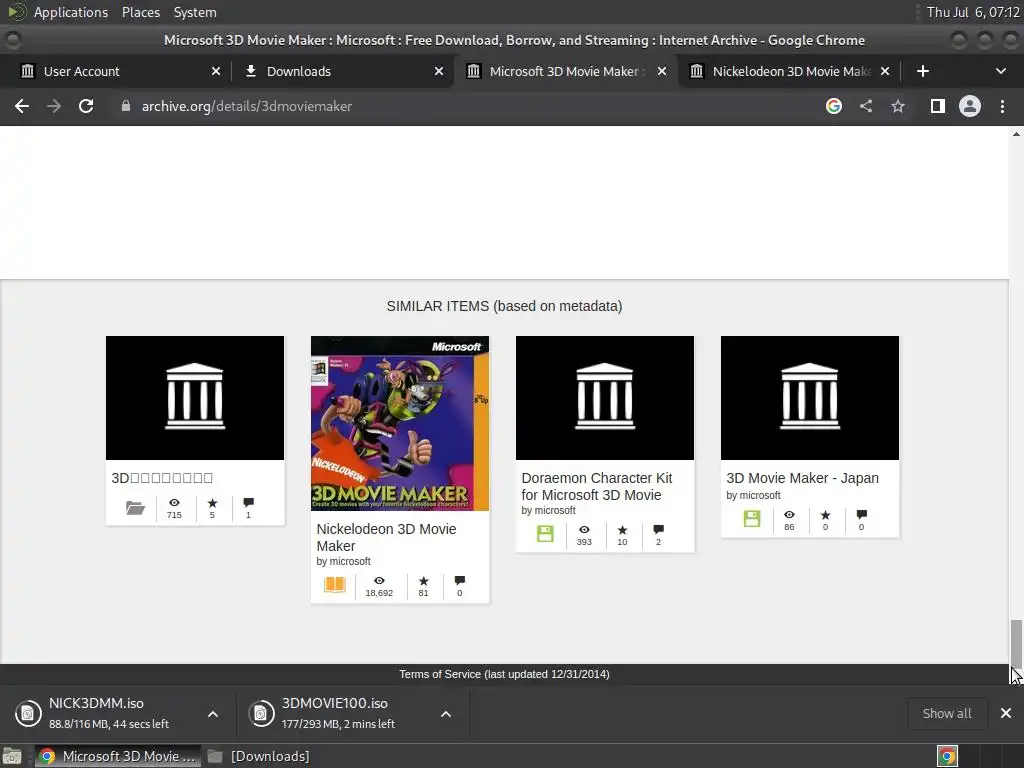Open the System menu

195,12
